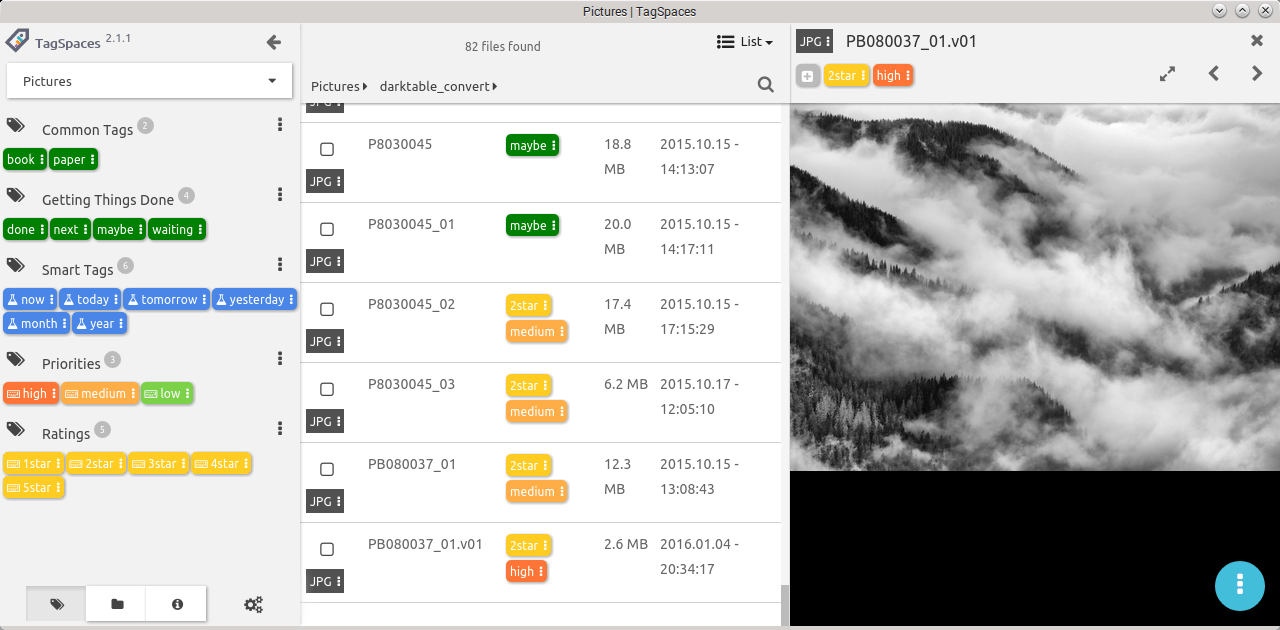Viewport: 1280px width, 630px height.
Task: Click the Priorities group tag icon
Action: pyautogui.click(x=16, y=359)
